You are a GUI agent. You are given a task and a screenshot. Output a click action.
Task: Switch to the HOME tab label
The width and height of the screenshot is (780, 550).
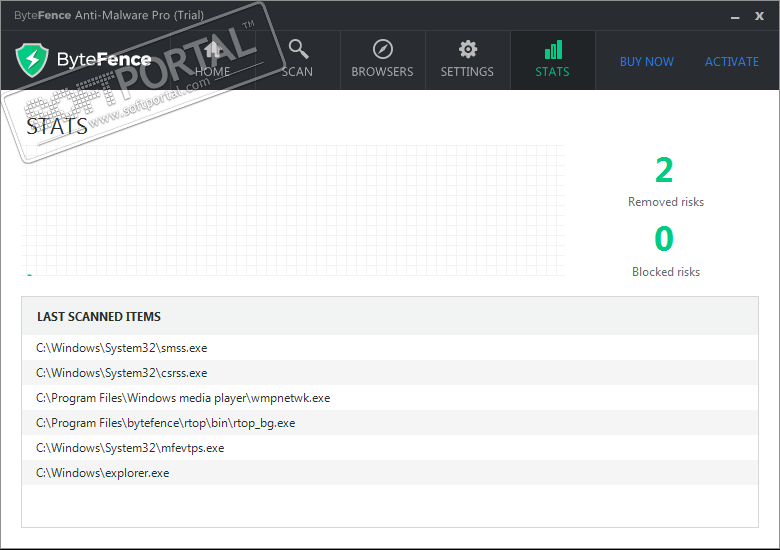coord(212,72)
